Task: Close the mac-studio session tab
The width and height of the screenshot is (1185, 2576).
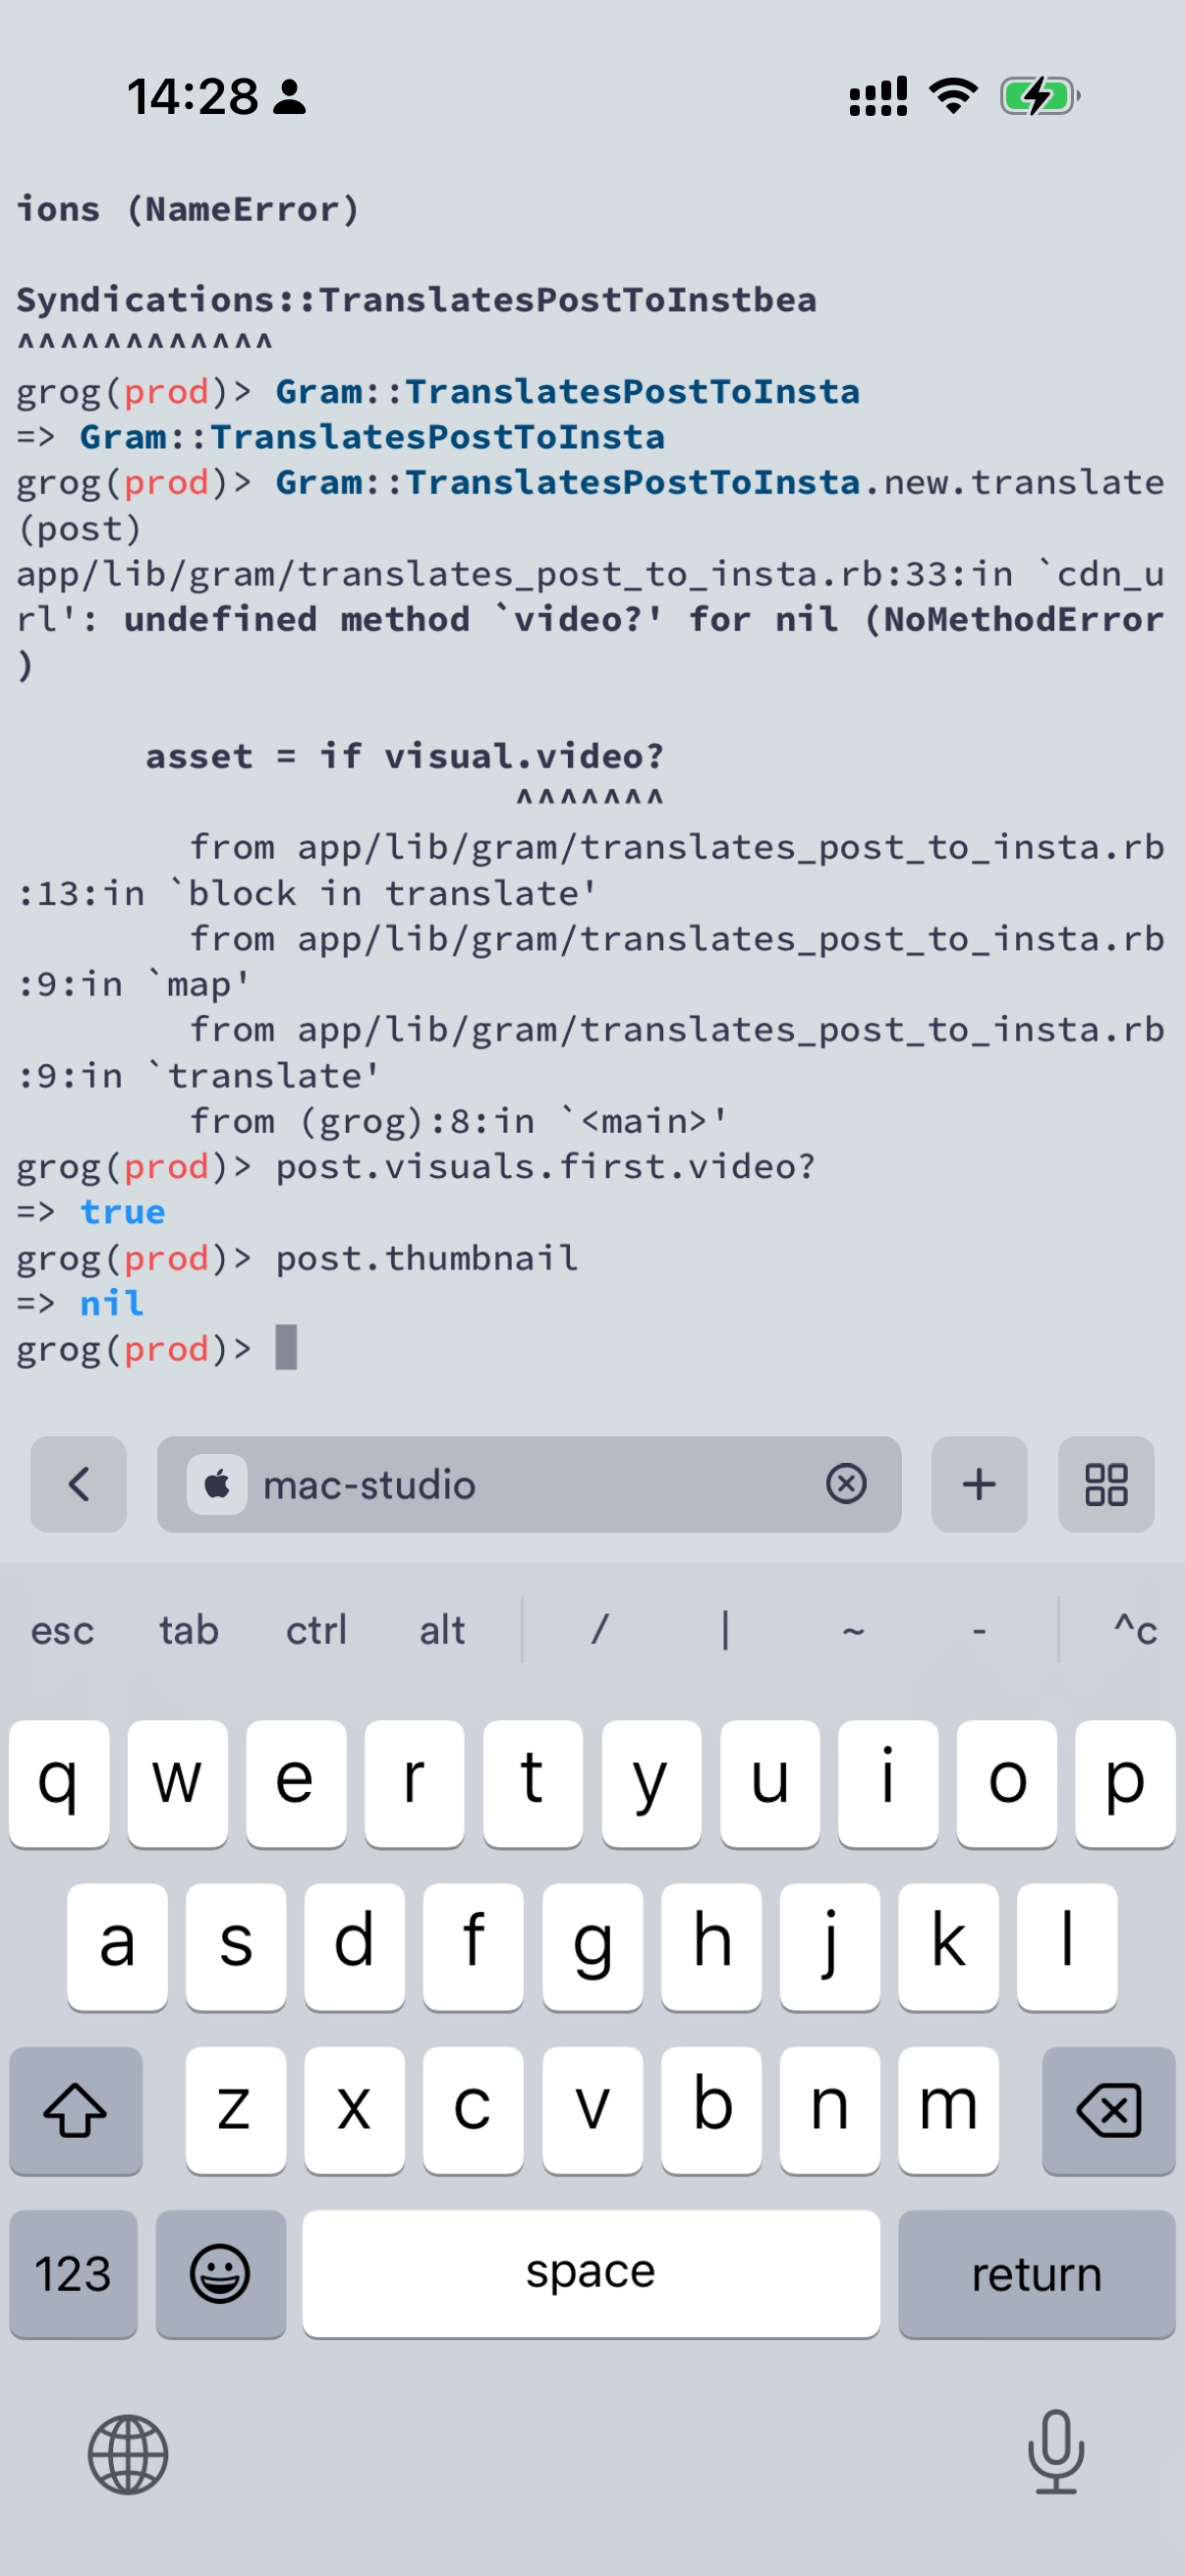Action: (x=846, y=1484)
